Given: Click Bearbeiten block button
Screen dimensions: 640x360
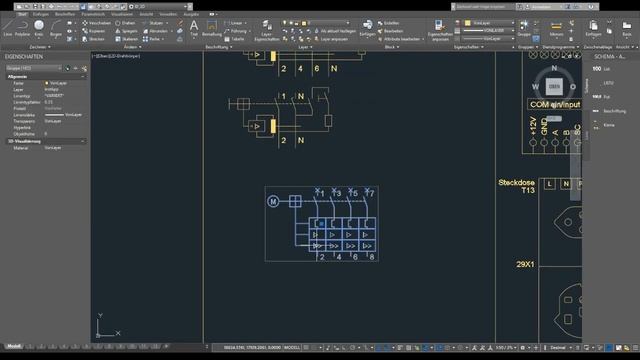Looking at the screenshot, I should pos(390,31).
